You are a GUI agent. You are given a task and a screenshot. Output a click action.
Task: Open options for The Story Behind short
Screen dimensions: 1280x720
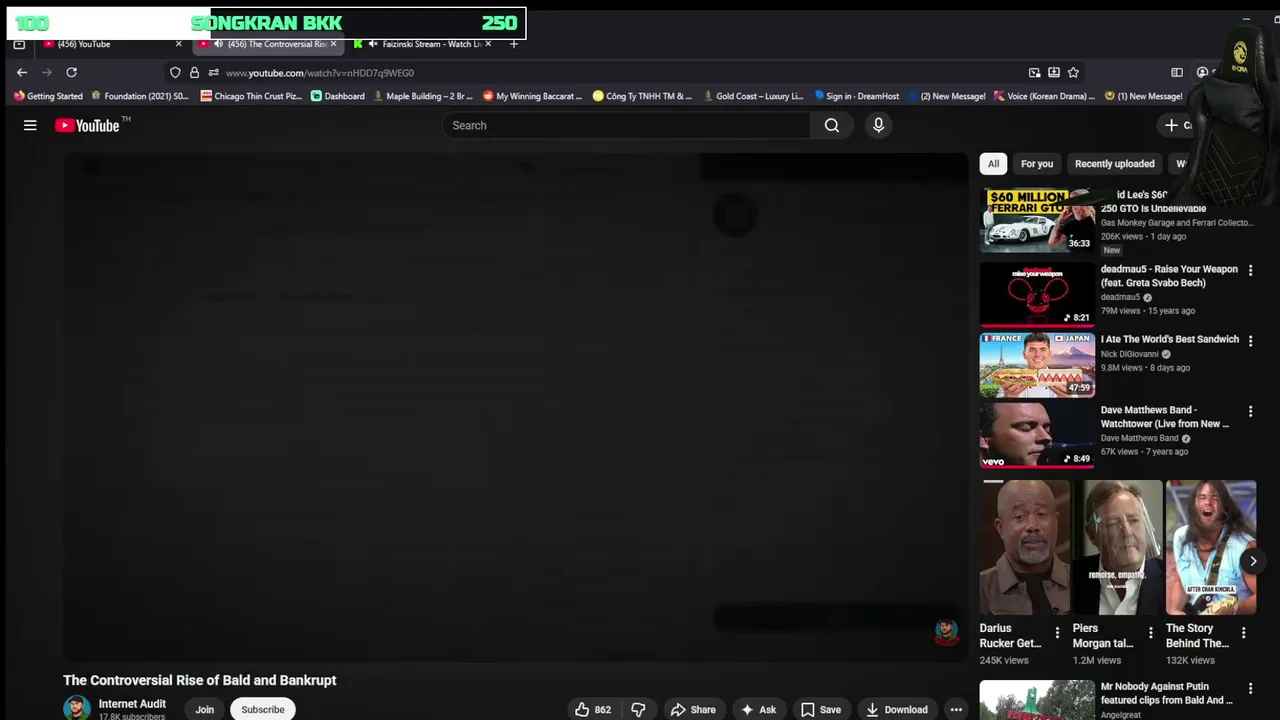coord(1243,632)
